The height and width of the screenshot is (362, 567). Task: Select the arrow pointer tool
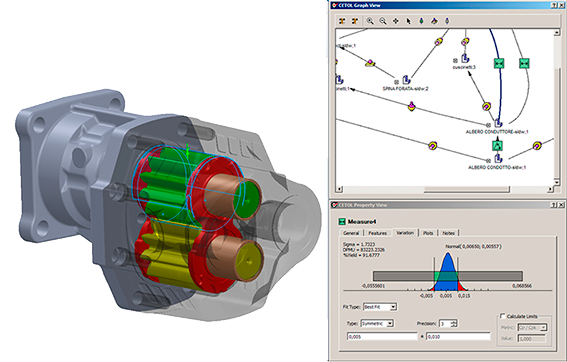click(x=409, y=21)
